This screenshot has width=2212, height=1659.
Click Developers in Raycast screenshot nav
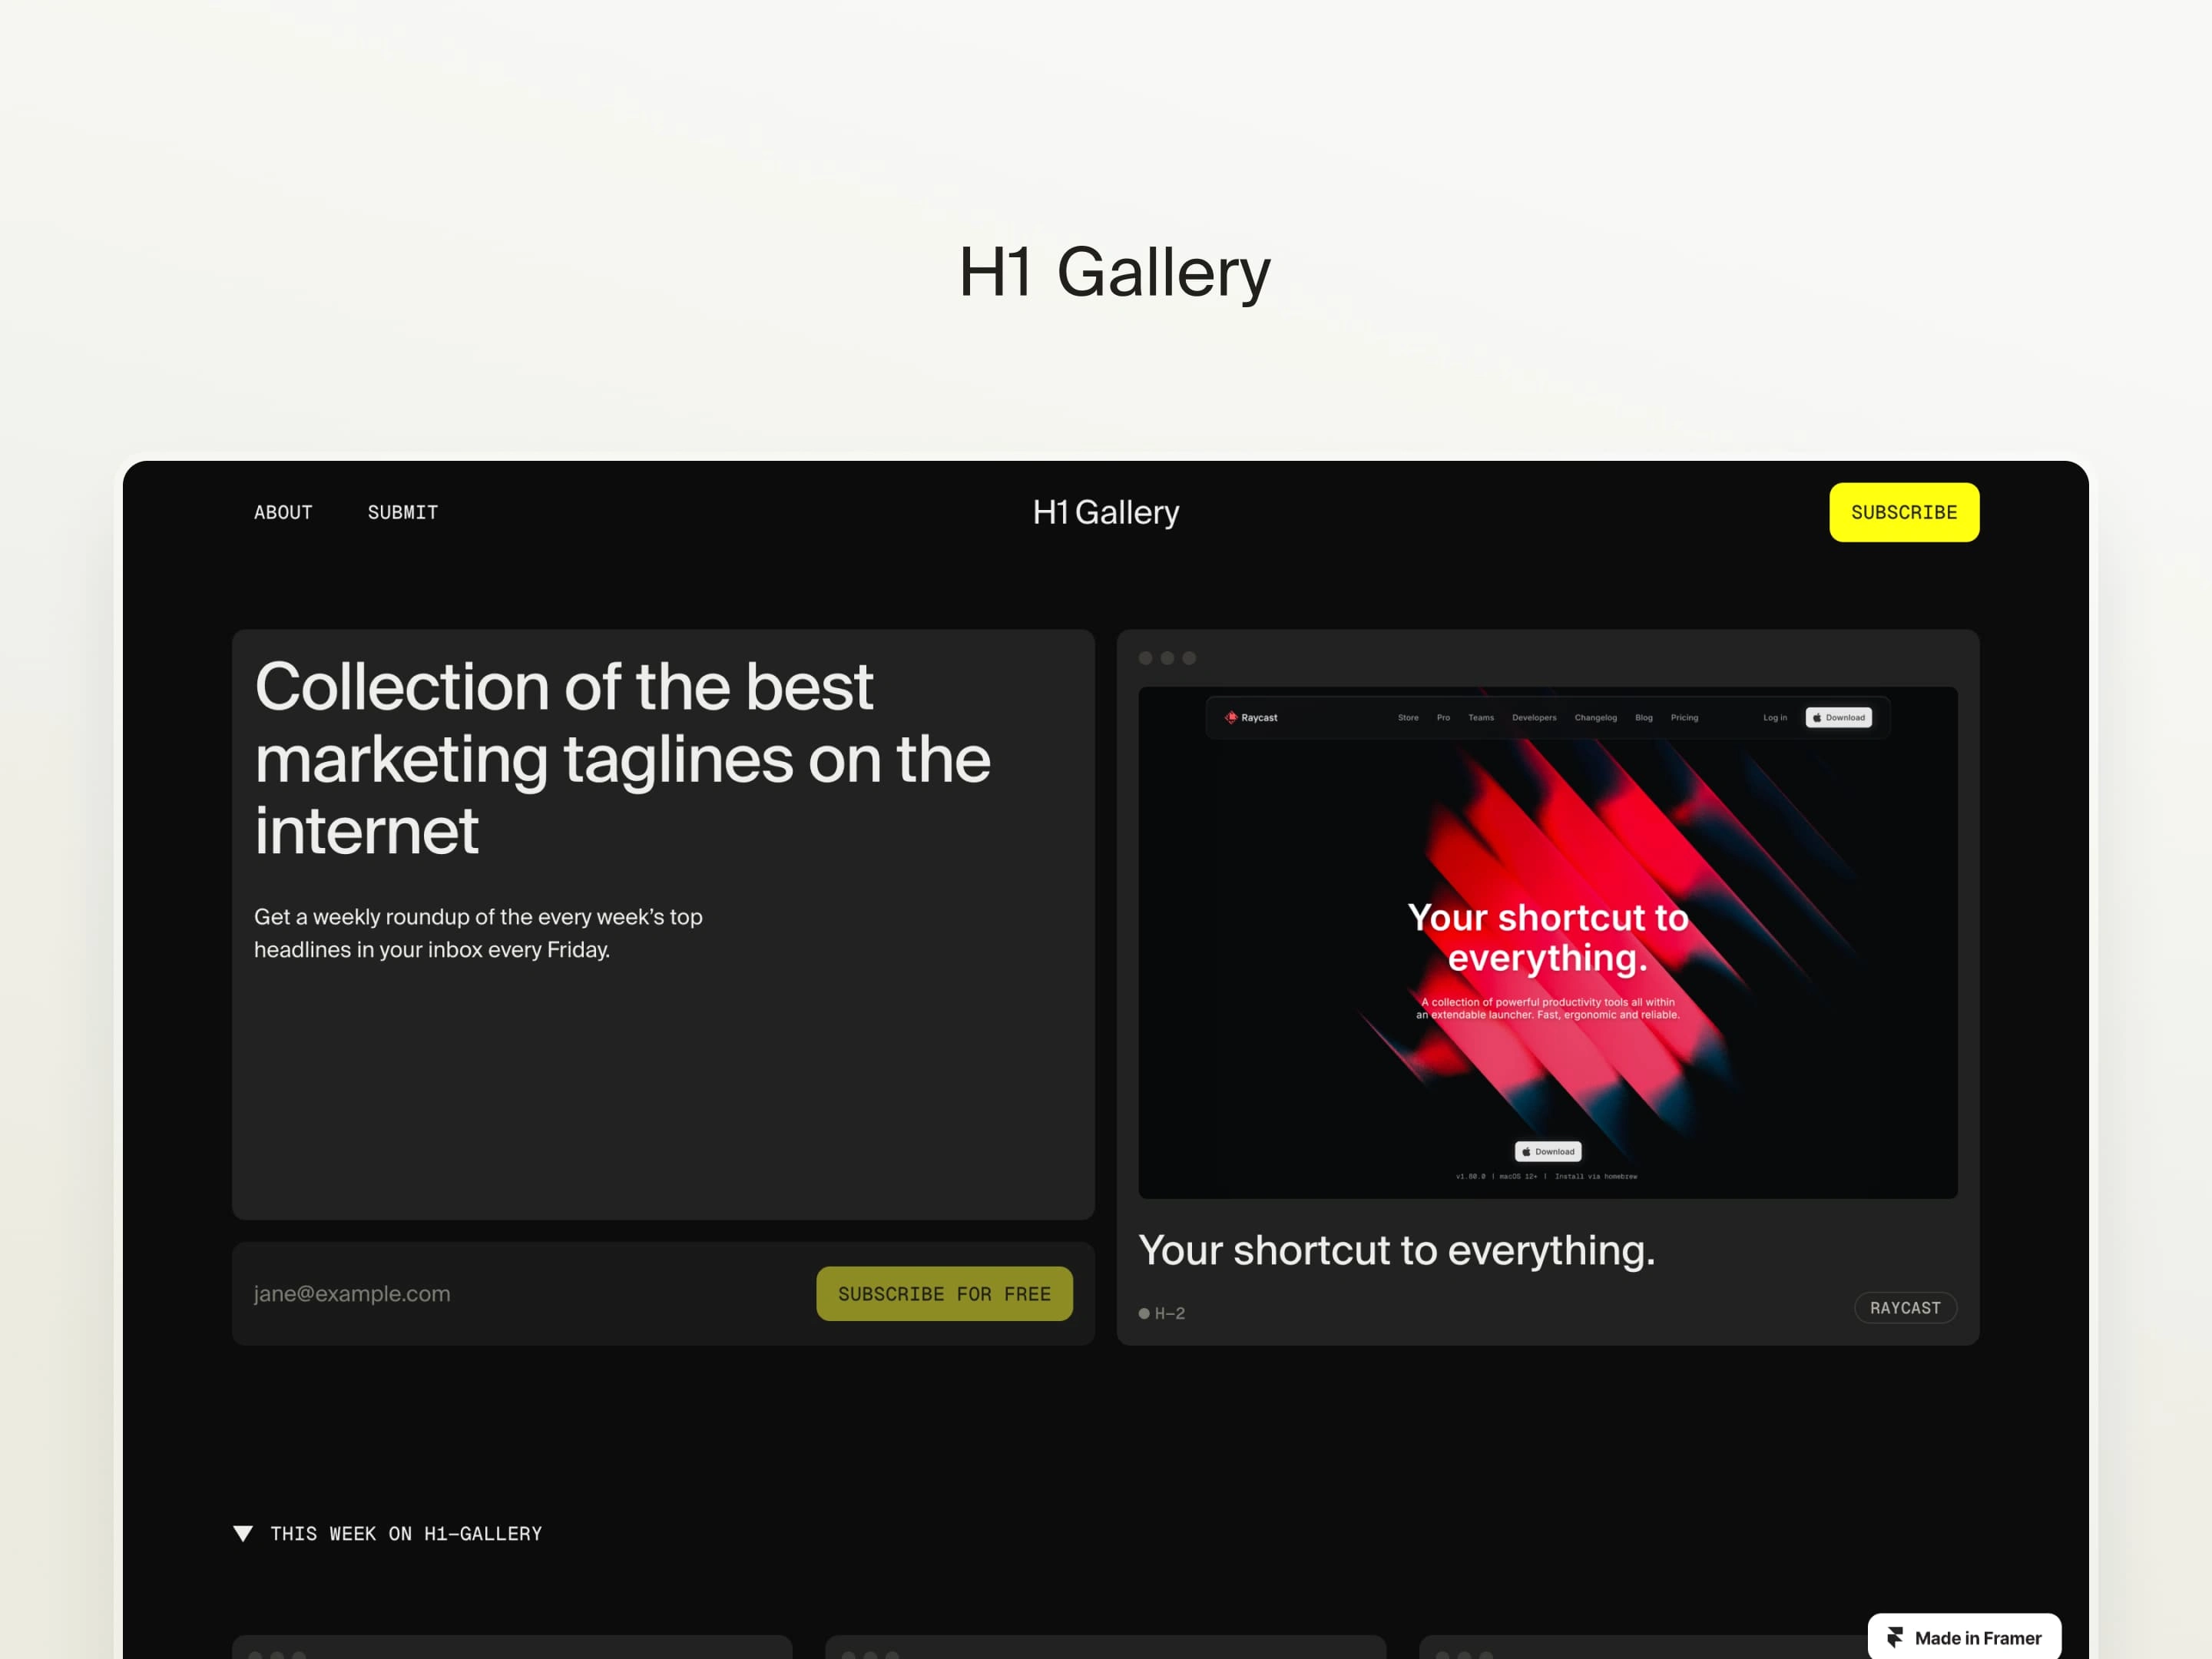click(1534, 717)
